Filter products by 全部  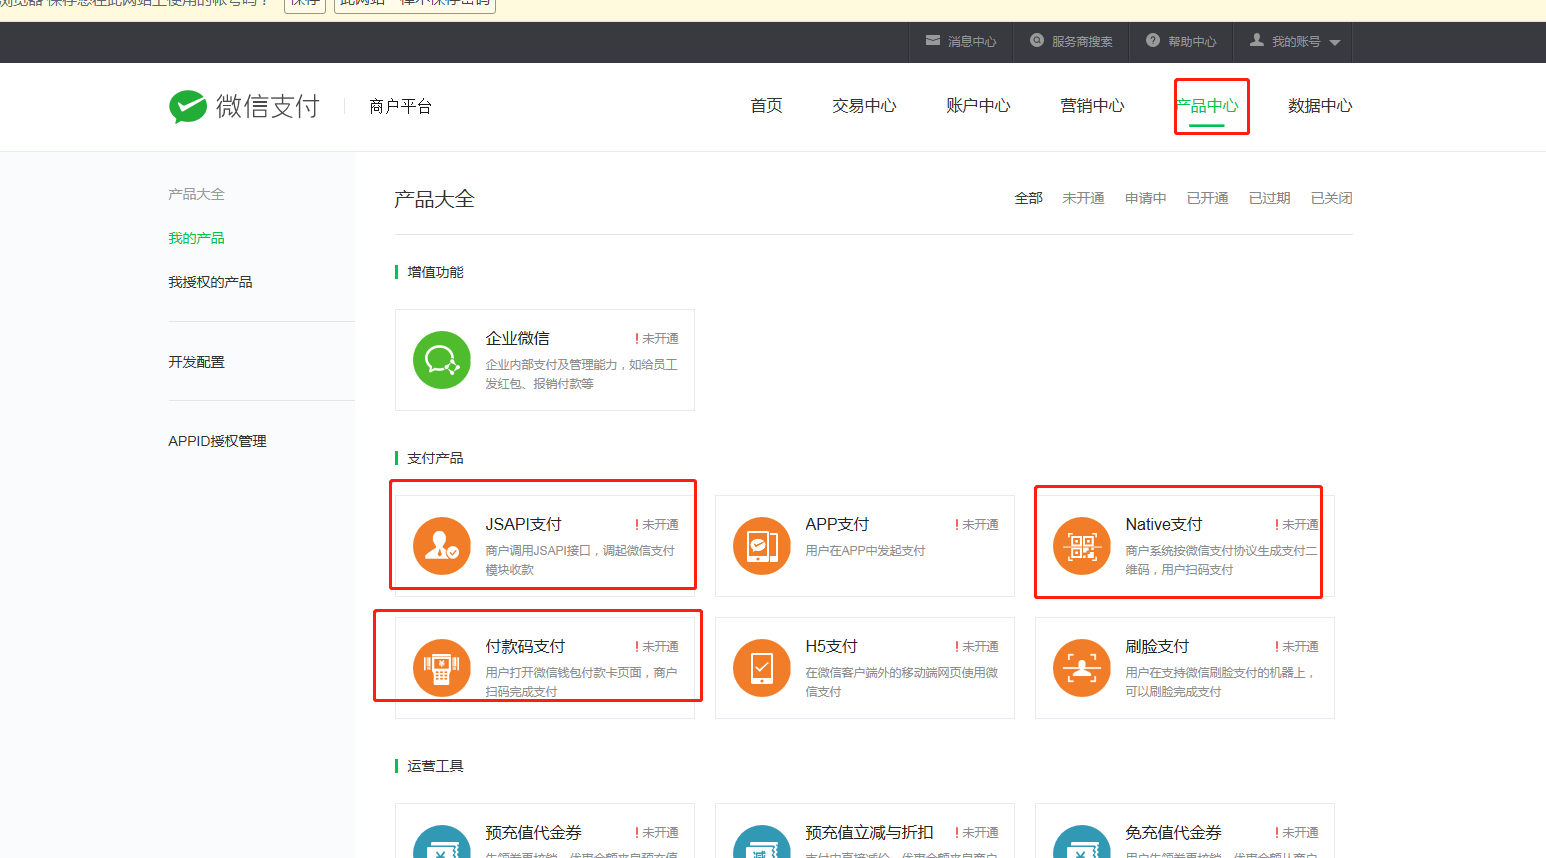click(1029, 198)
